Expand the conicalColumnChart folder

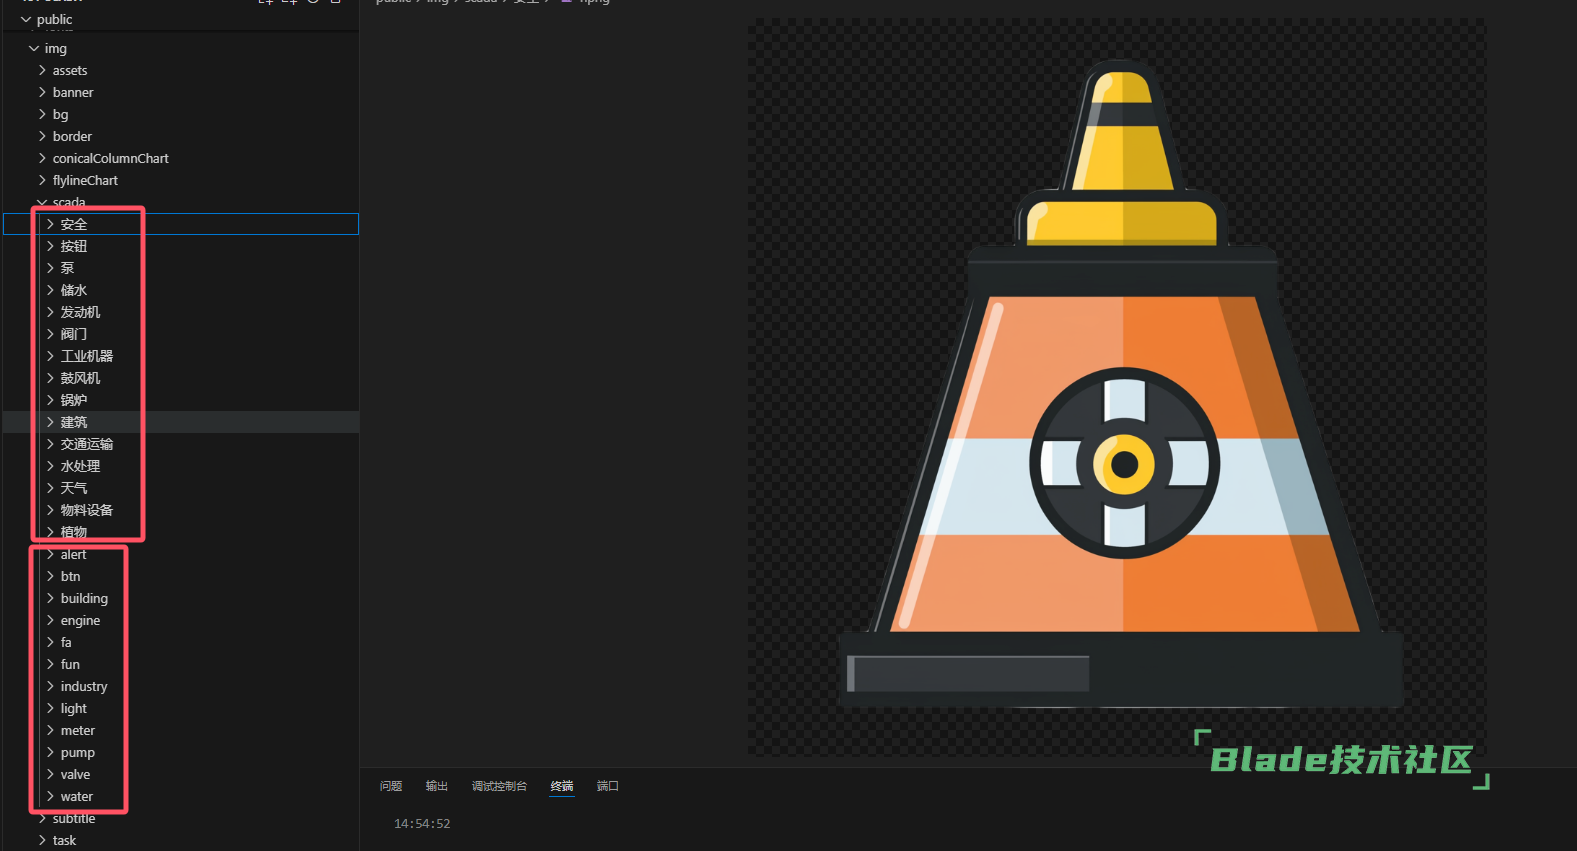pyautogui.click(x=110, y=158)
